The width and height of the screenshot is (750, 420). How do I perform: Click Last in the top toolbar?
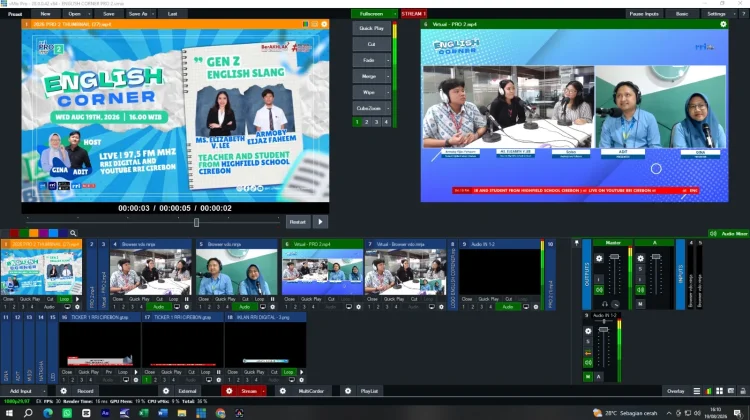point(173,14)
